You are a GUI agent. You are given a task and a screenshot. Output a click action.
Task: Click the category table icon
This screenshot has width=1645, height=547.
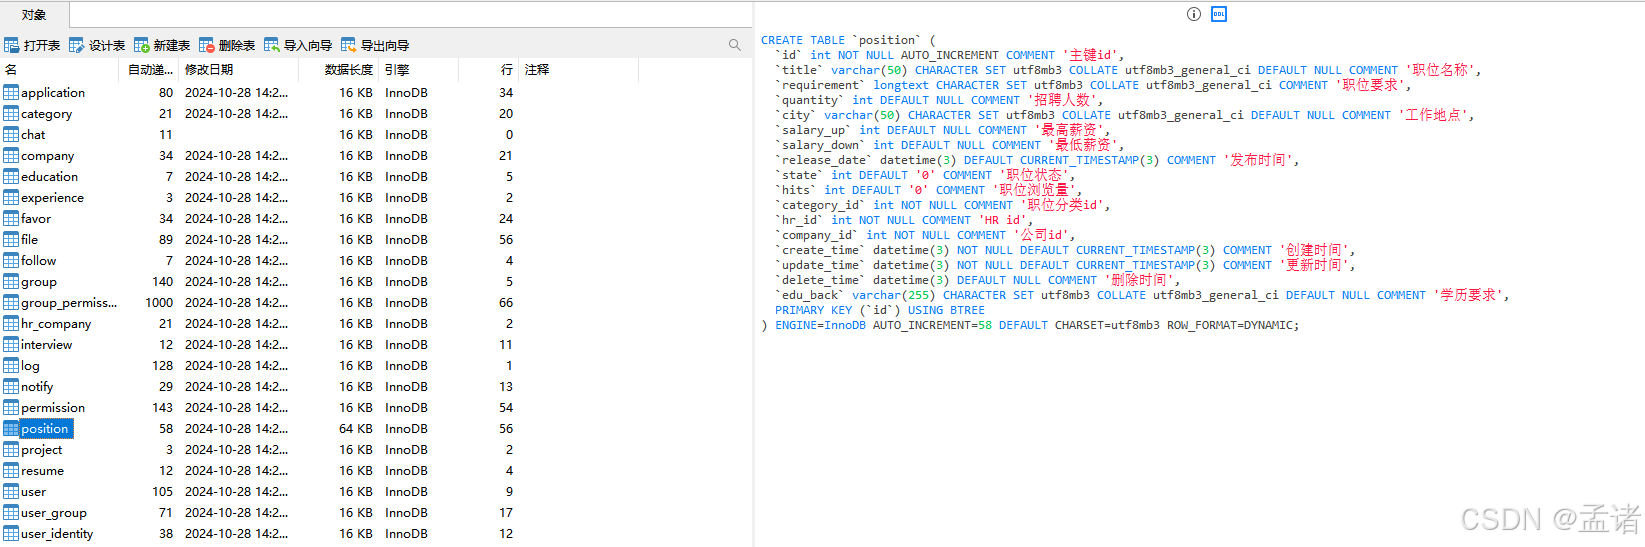pos(11,113)
